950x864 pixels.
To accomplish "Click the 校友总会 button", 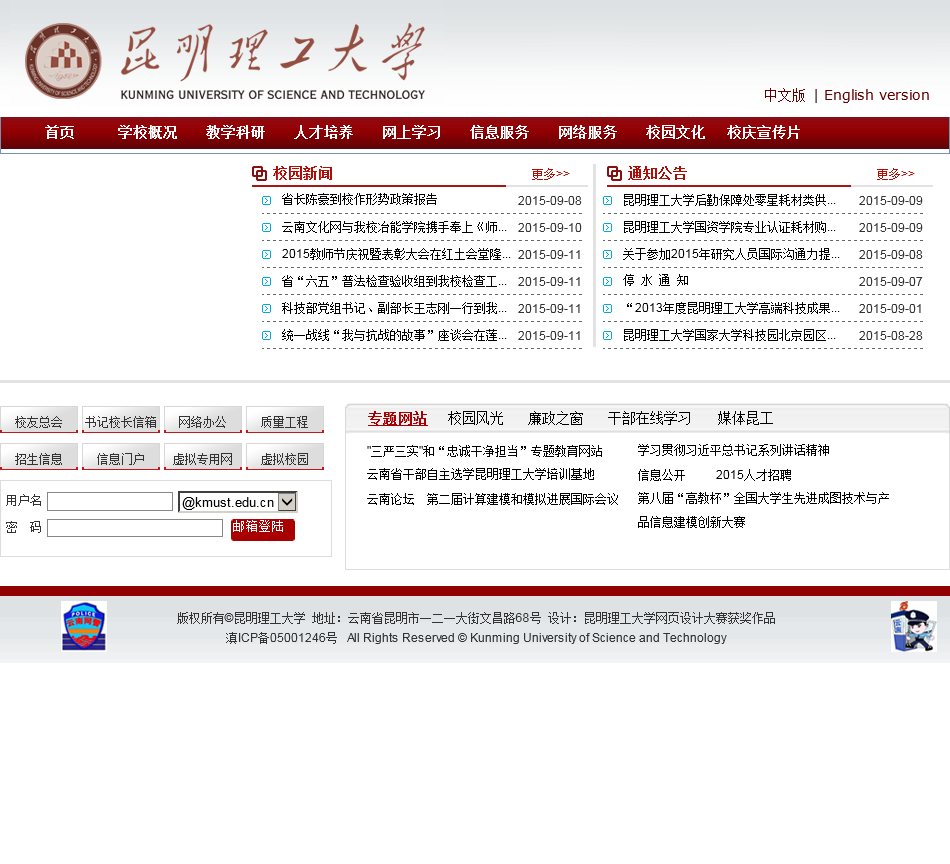I will click(x=39, y=420).
